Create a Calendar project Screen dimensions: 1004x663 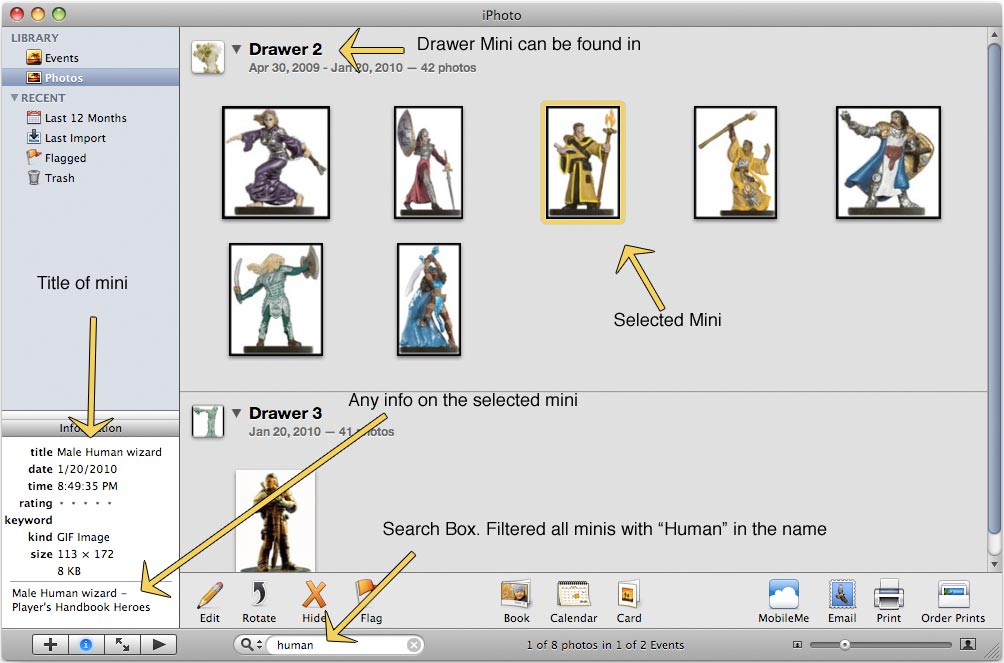(574, 602)
